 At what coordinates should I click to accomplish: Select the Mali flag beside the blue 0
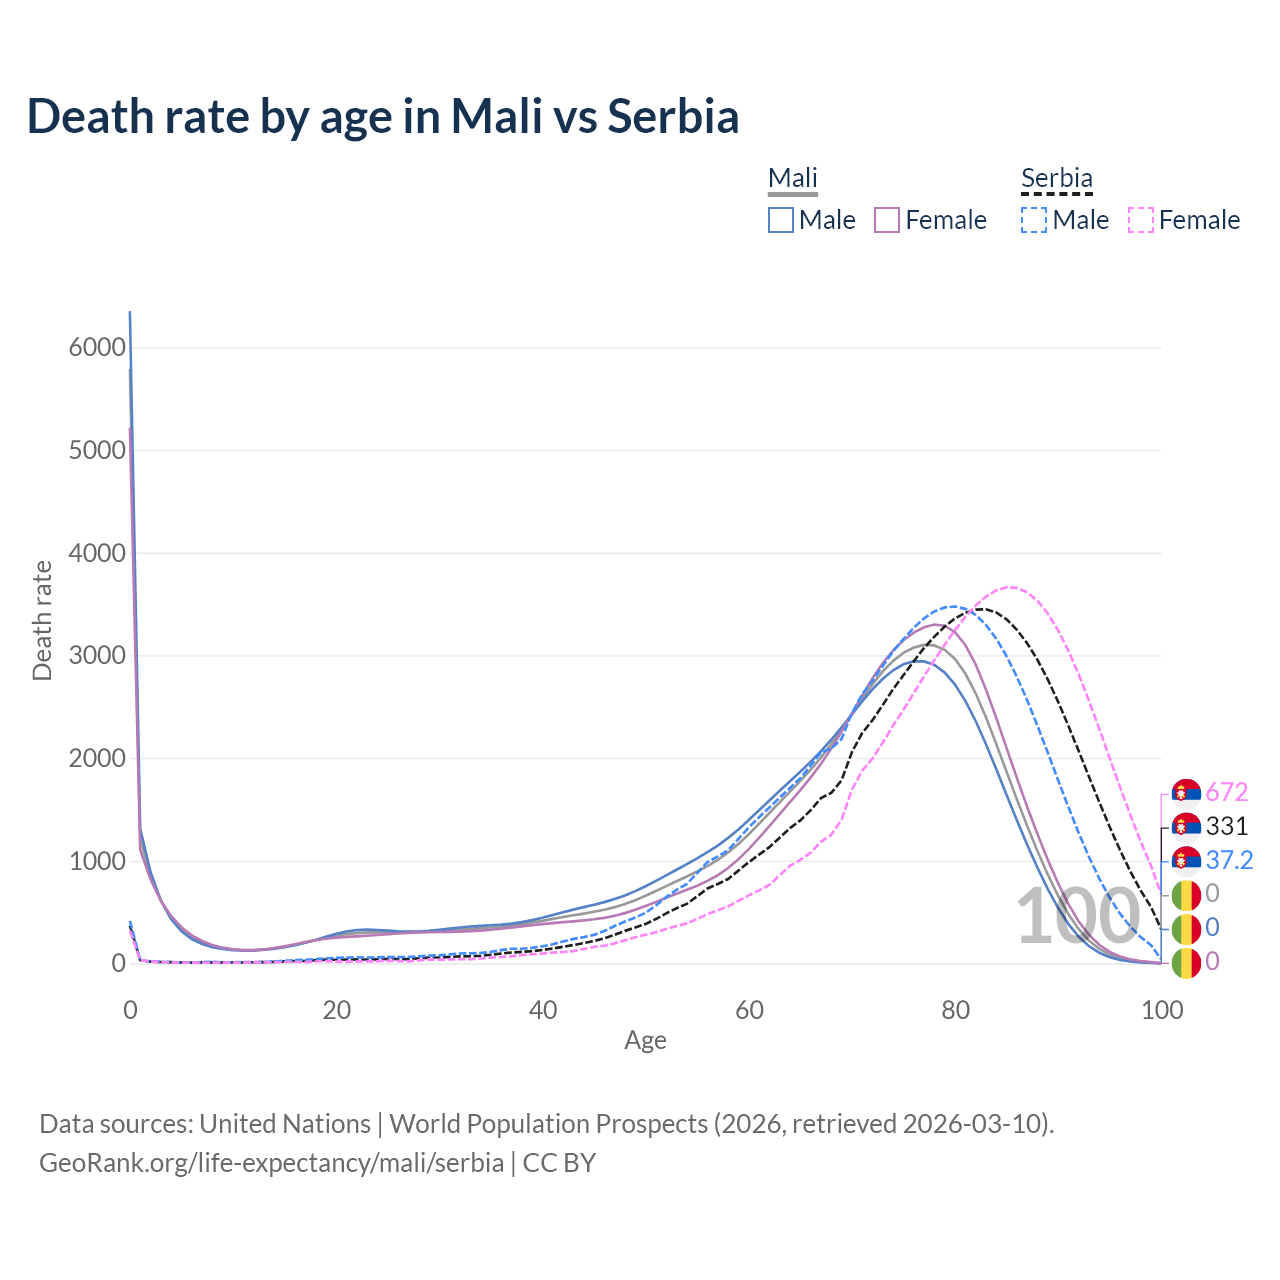click(1186, 928)
